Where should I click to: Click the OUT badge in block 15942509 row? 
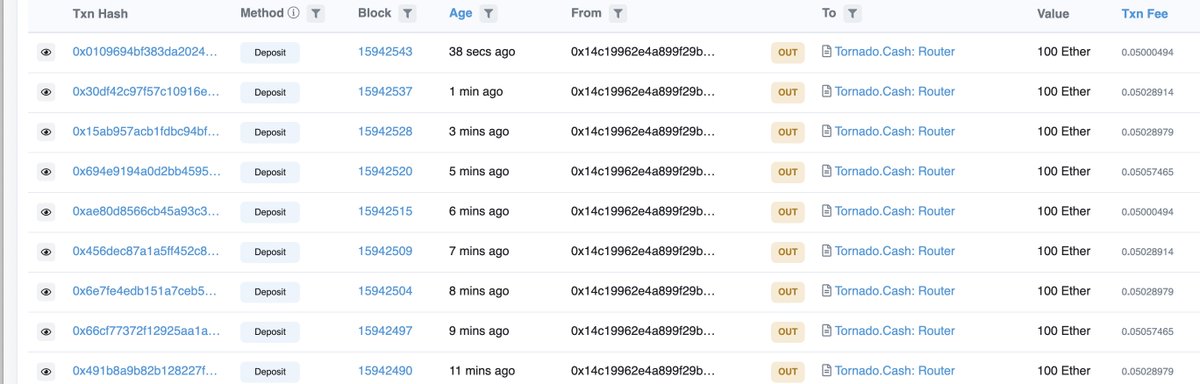pyautogui.click(x=788, y=252)
